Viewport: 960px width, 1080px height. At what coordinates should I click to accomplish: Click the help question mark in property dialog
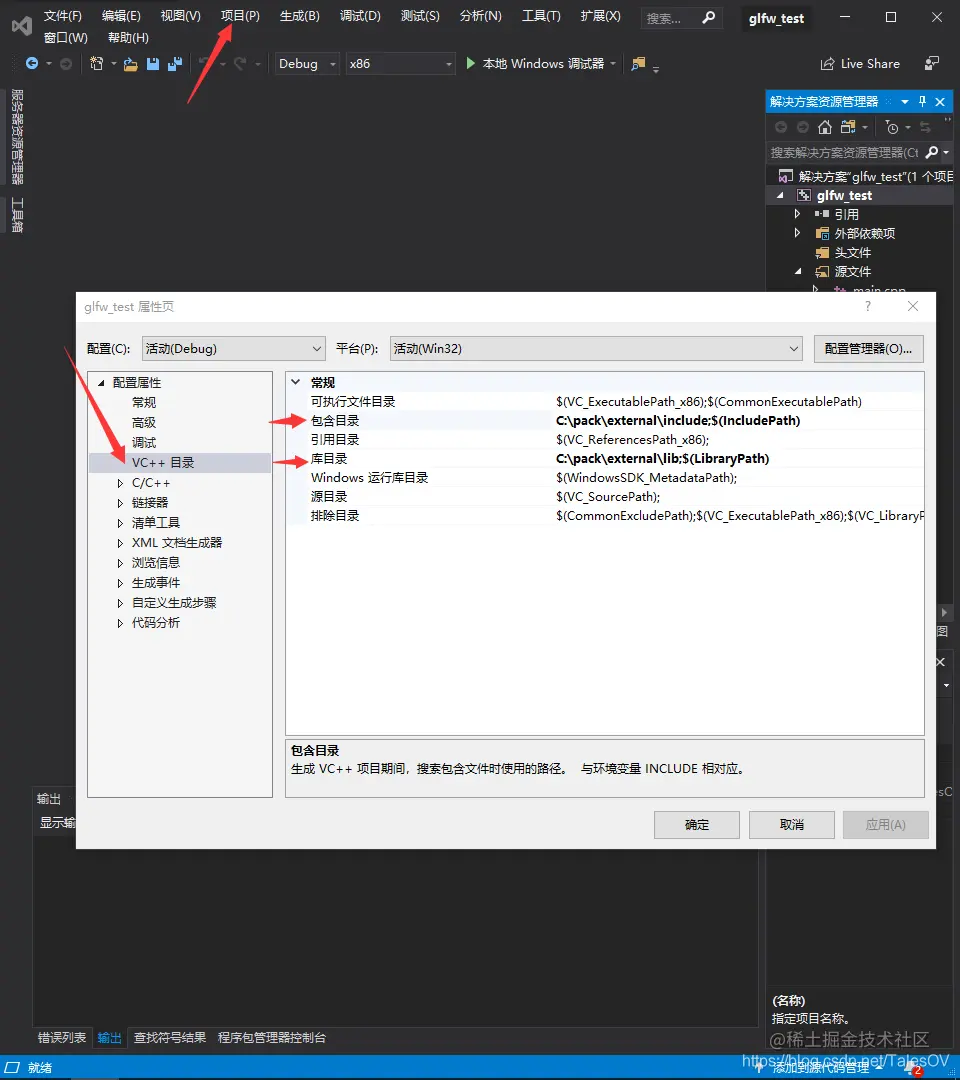868,306
